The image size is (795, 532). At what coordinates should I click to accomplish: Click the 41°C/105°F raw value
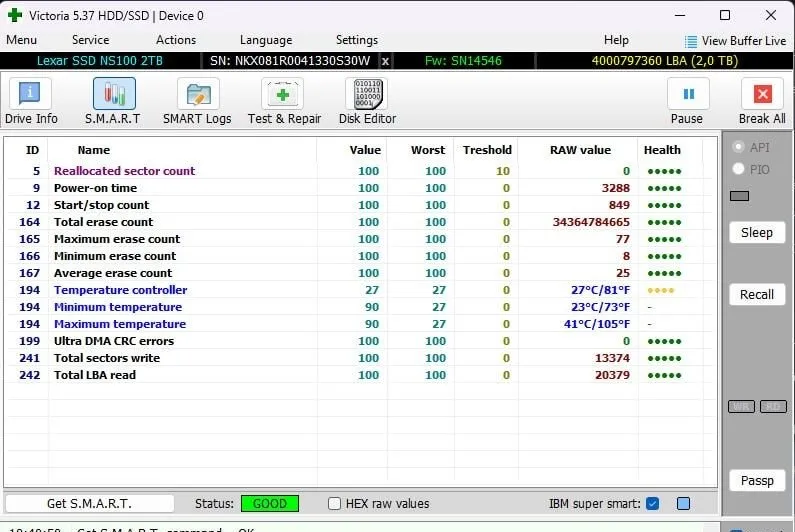tap(597, 324)
